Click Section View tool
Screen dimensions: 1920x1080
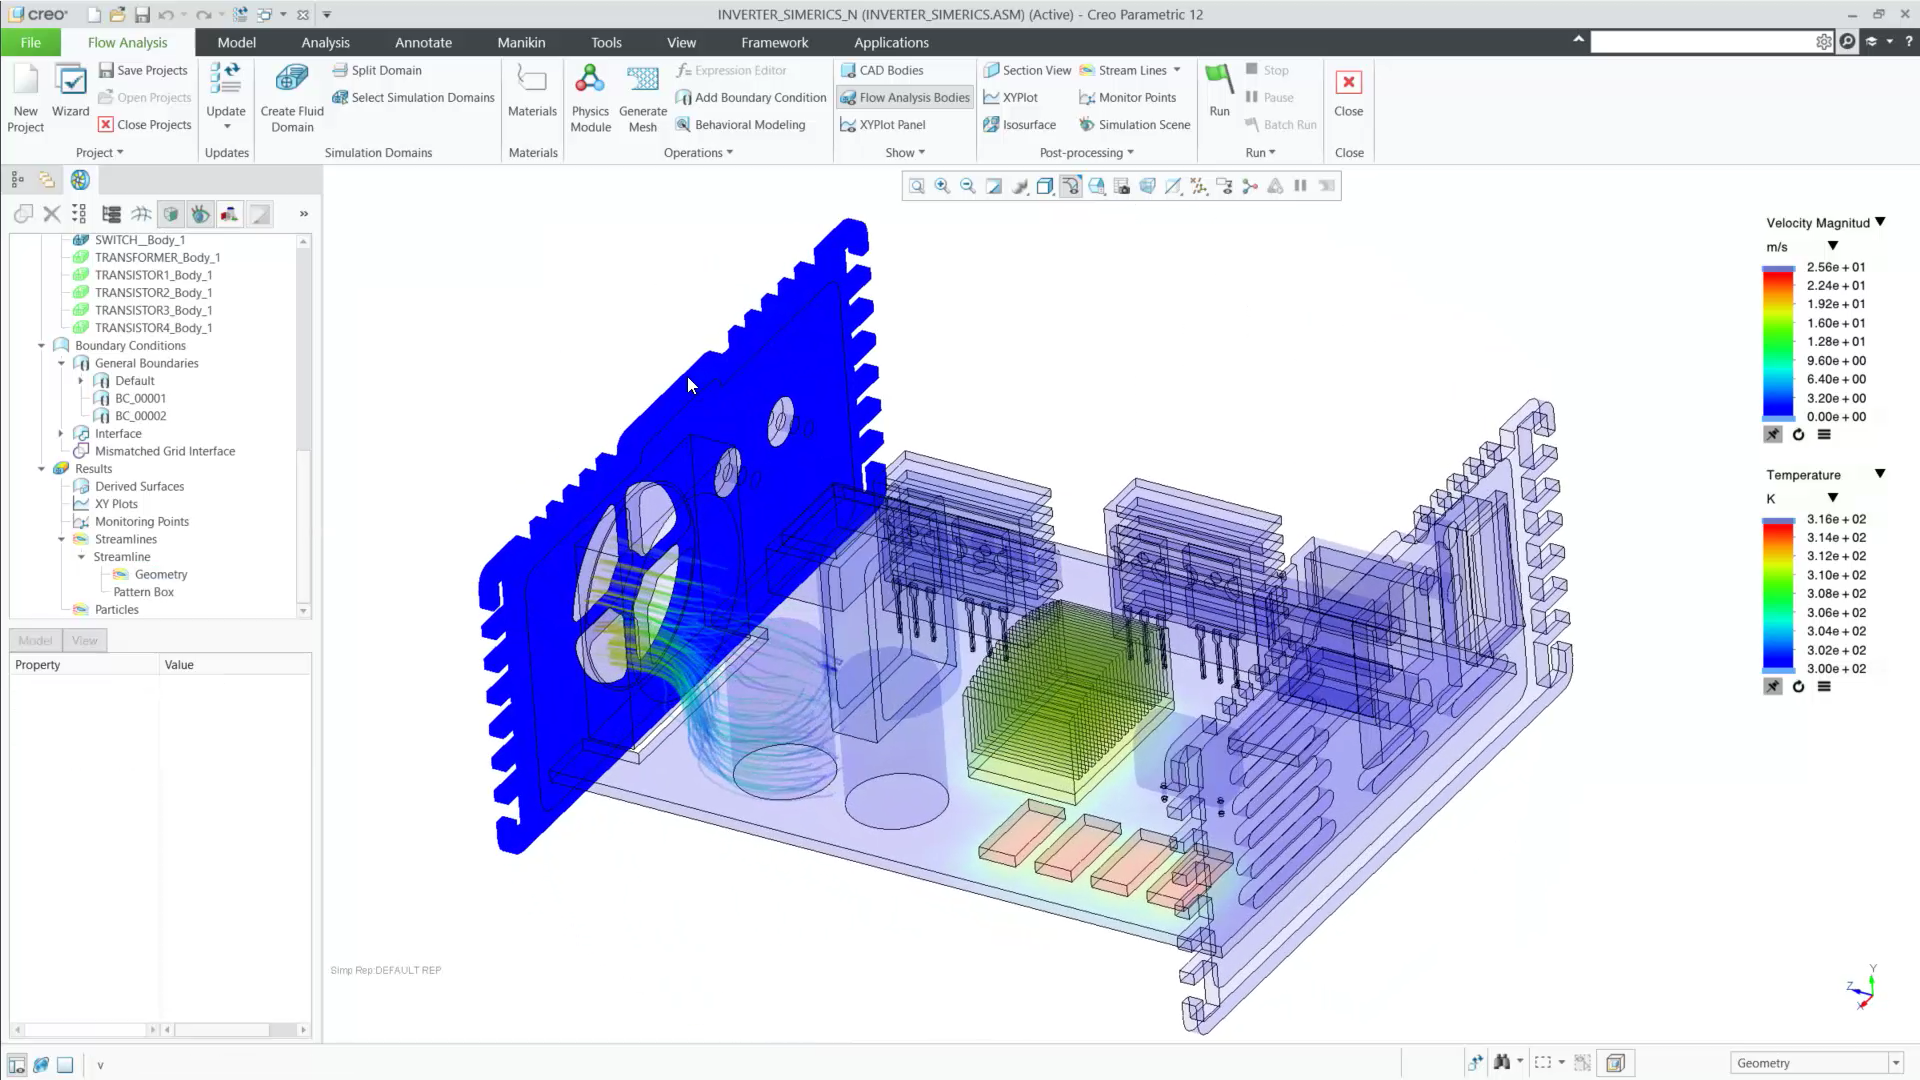pyautogui.click(x=1026, y=70)
